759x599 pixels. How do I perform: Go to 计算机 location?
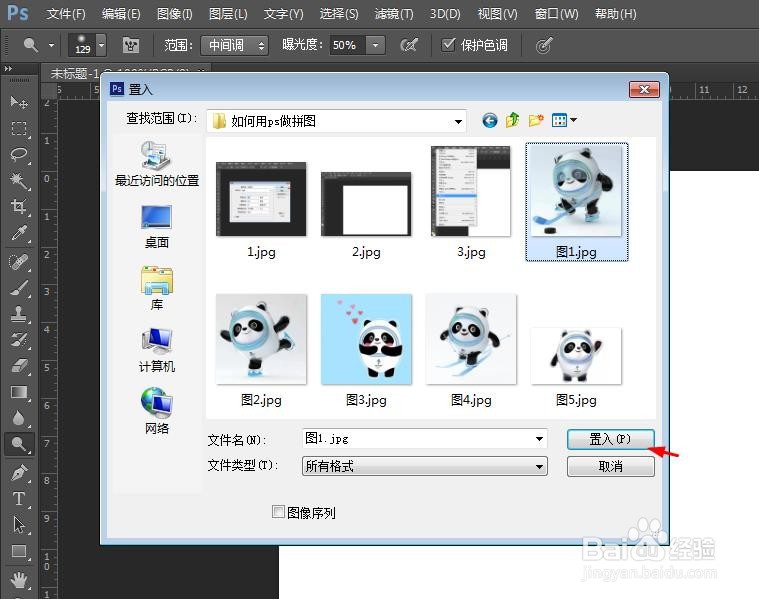click(x=157, y=351)
